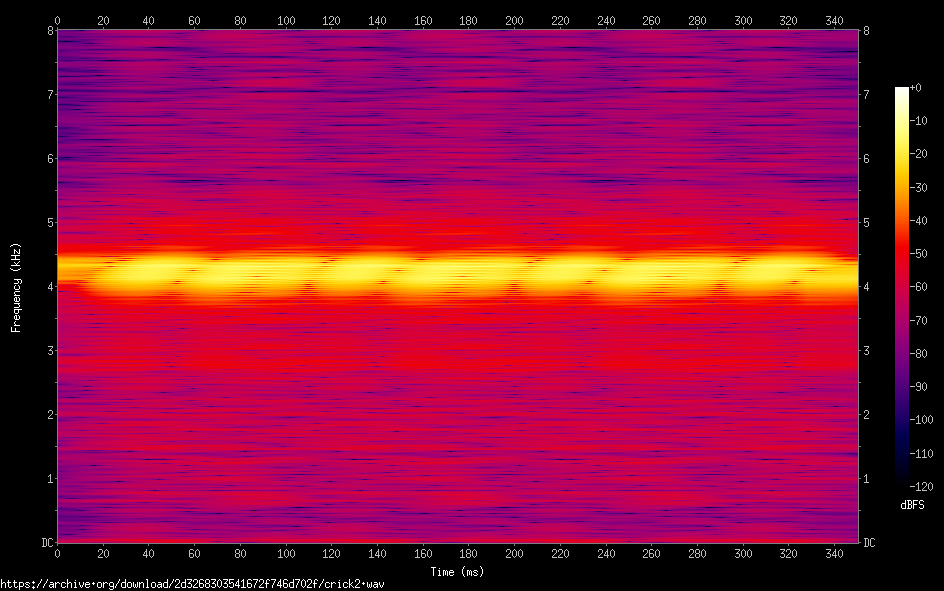The image size is (944, 591).
Task: Click the dBFS color scale bar
Action: (x=902, y=286)
